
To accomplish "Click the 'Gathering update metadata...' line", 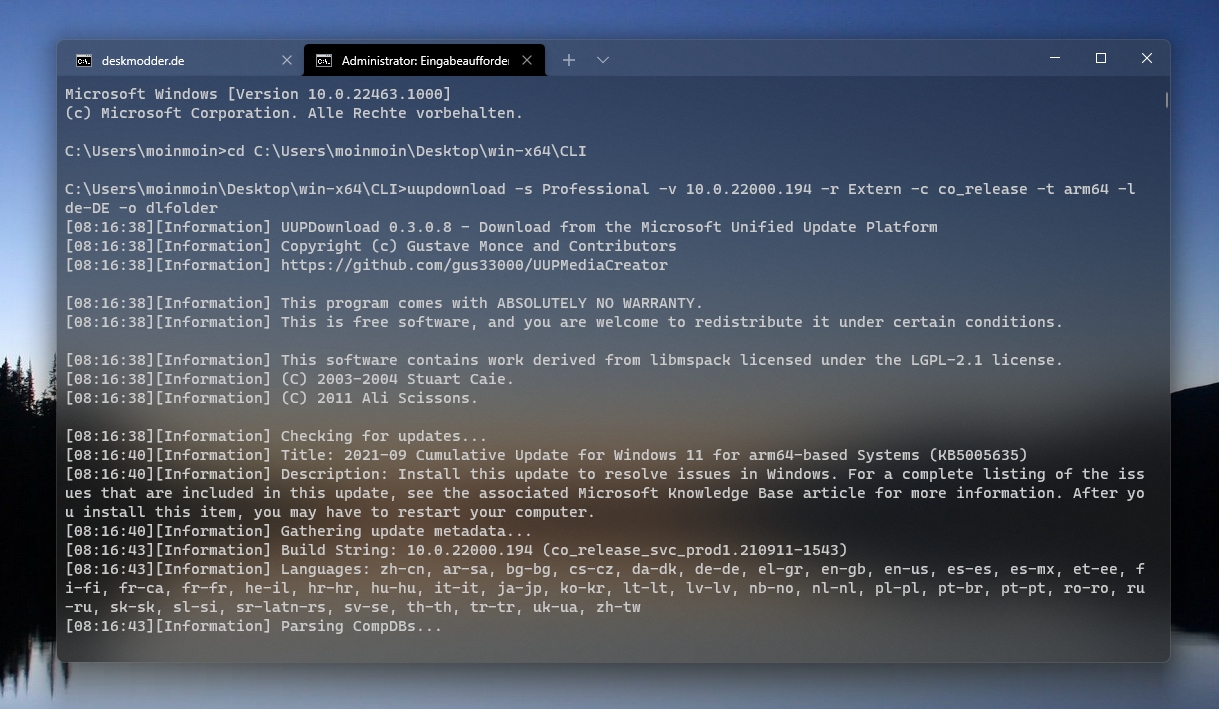I will (299, 531).
